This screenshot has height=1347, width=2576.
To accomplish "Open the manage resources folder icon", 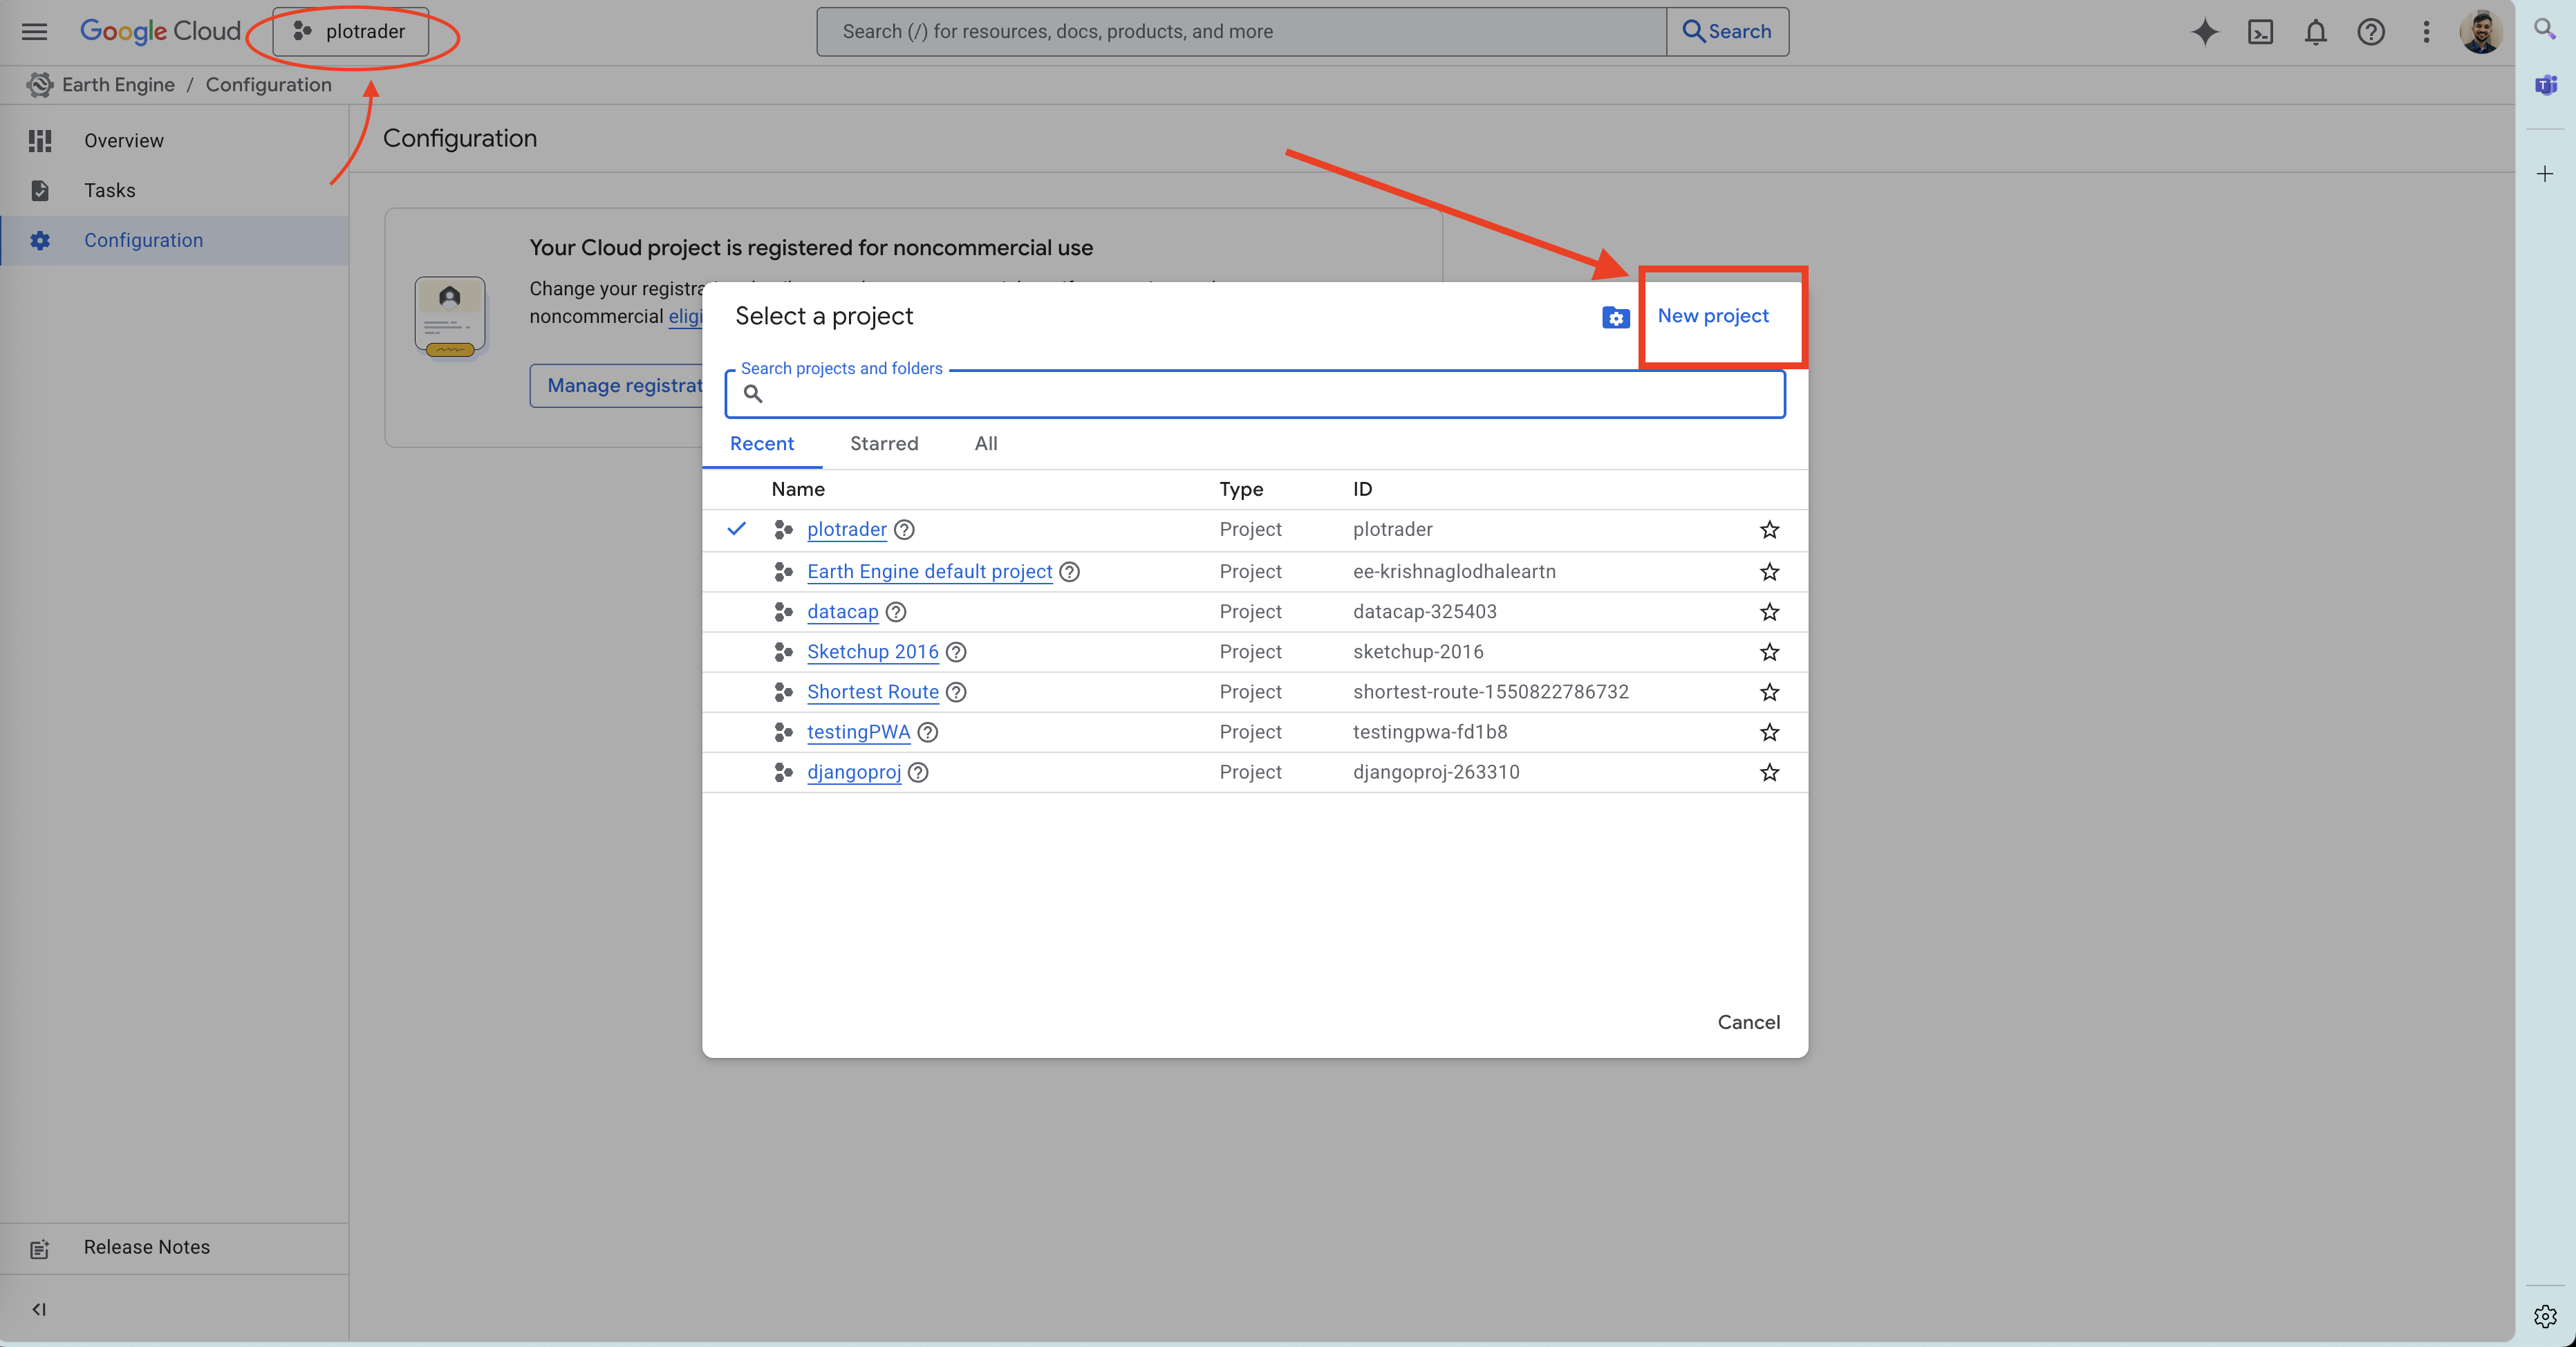I will [1615, 317].
